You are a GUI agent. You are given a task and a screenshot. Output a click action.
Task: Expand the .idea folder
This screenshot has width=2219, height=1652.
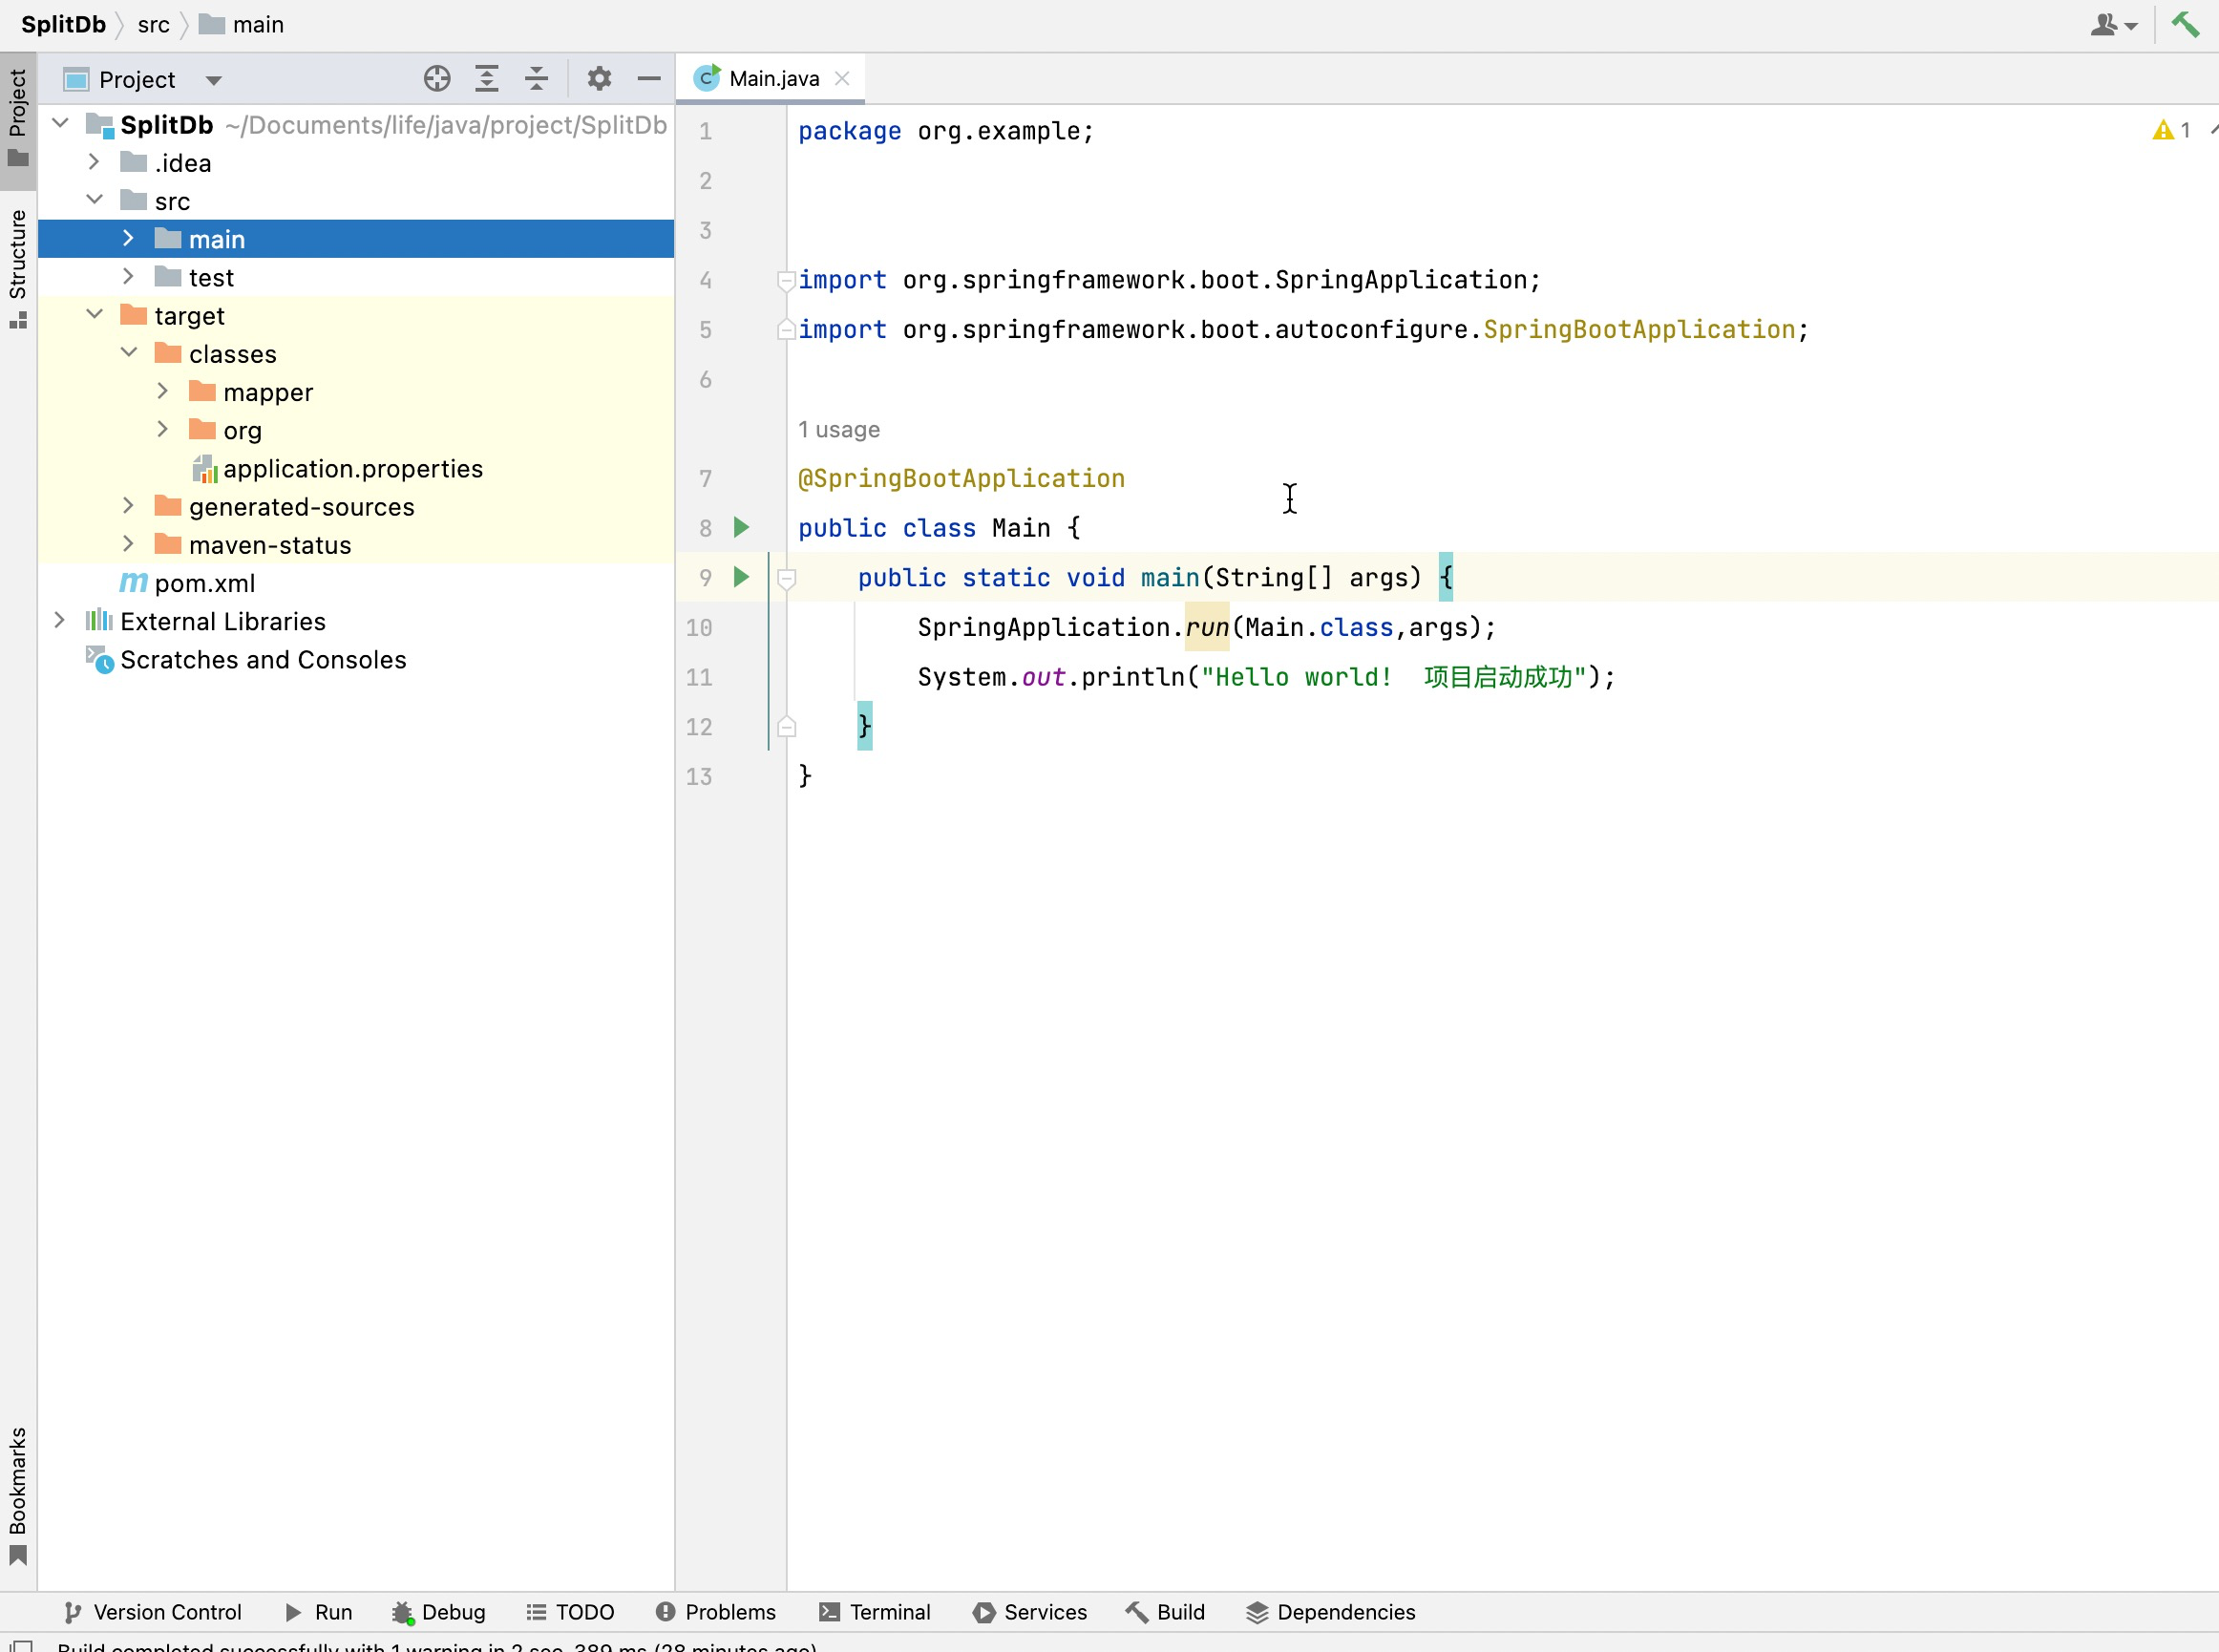94,162
